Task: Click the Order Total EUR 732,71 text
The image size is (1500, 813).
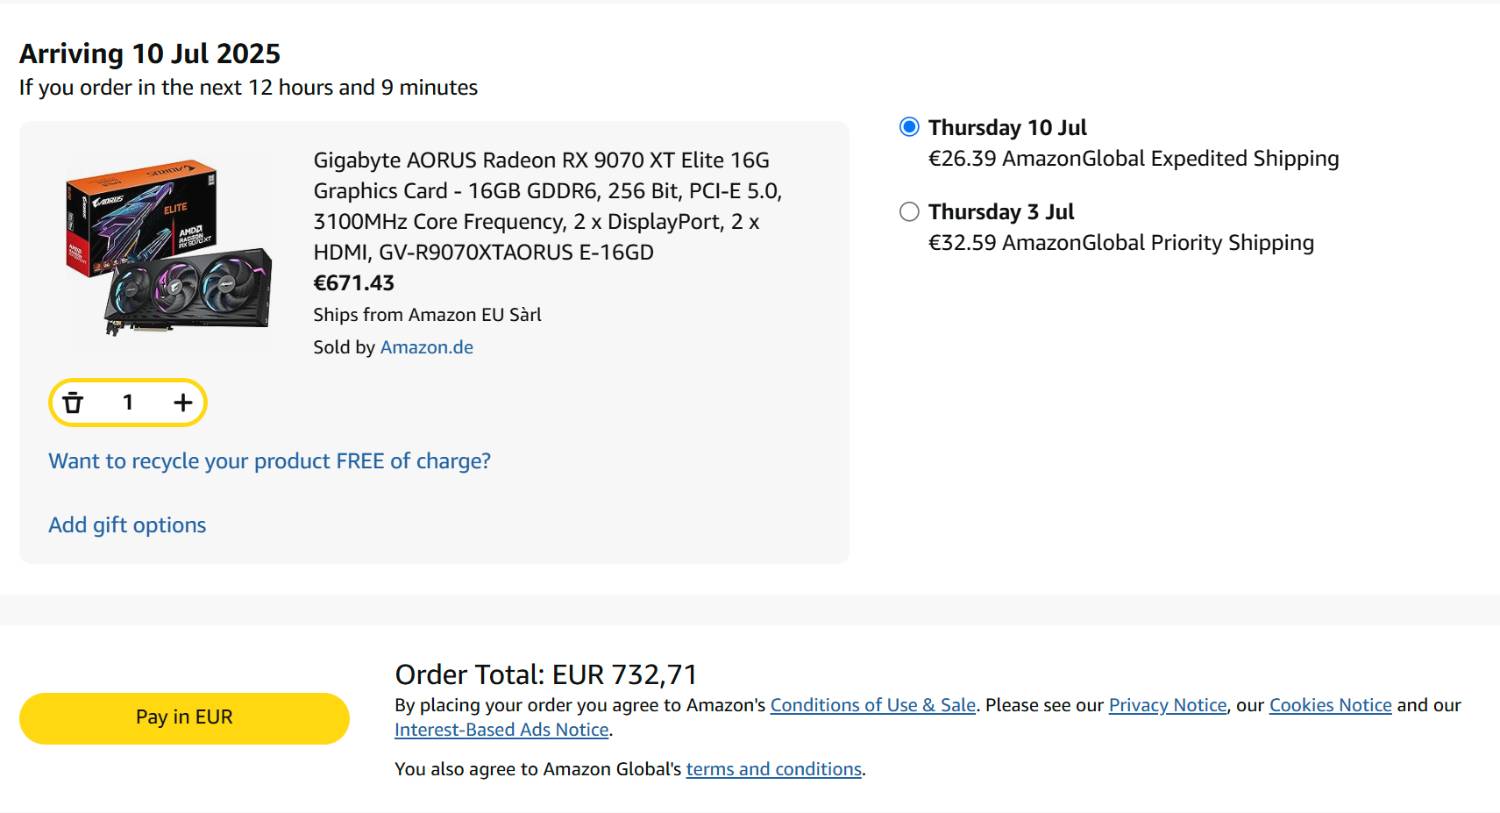Action: (x=546, y=674)
